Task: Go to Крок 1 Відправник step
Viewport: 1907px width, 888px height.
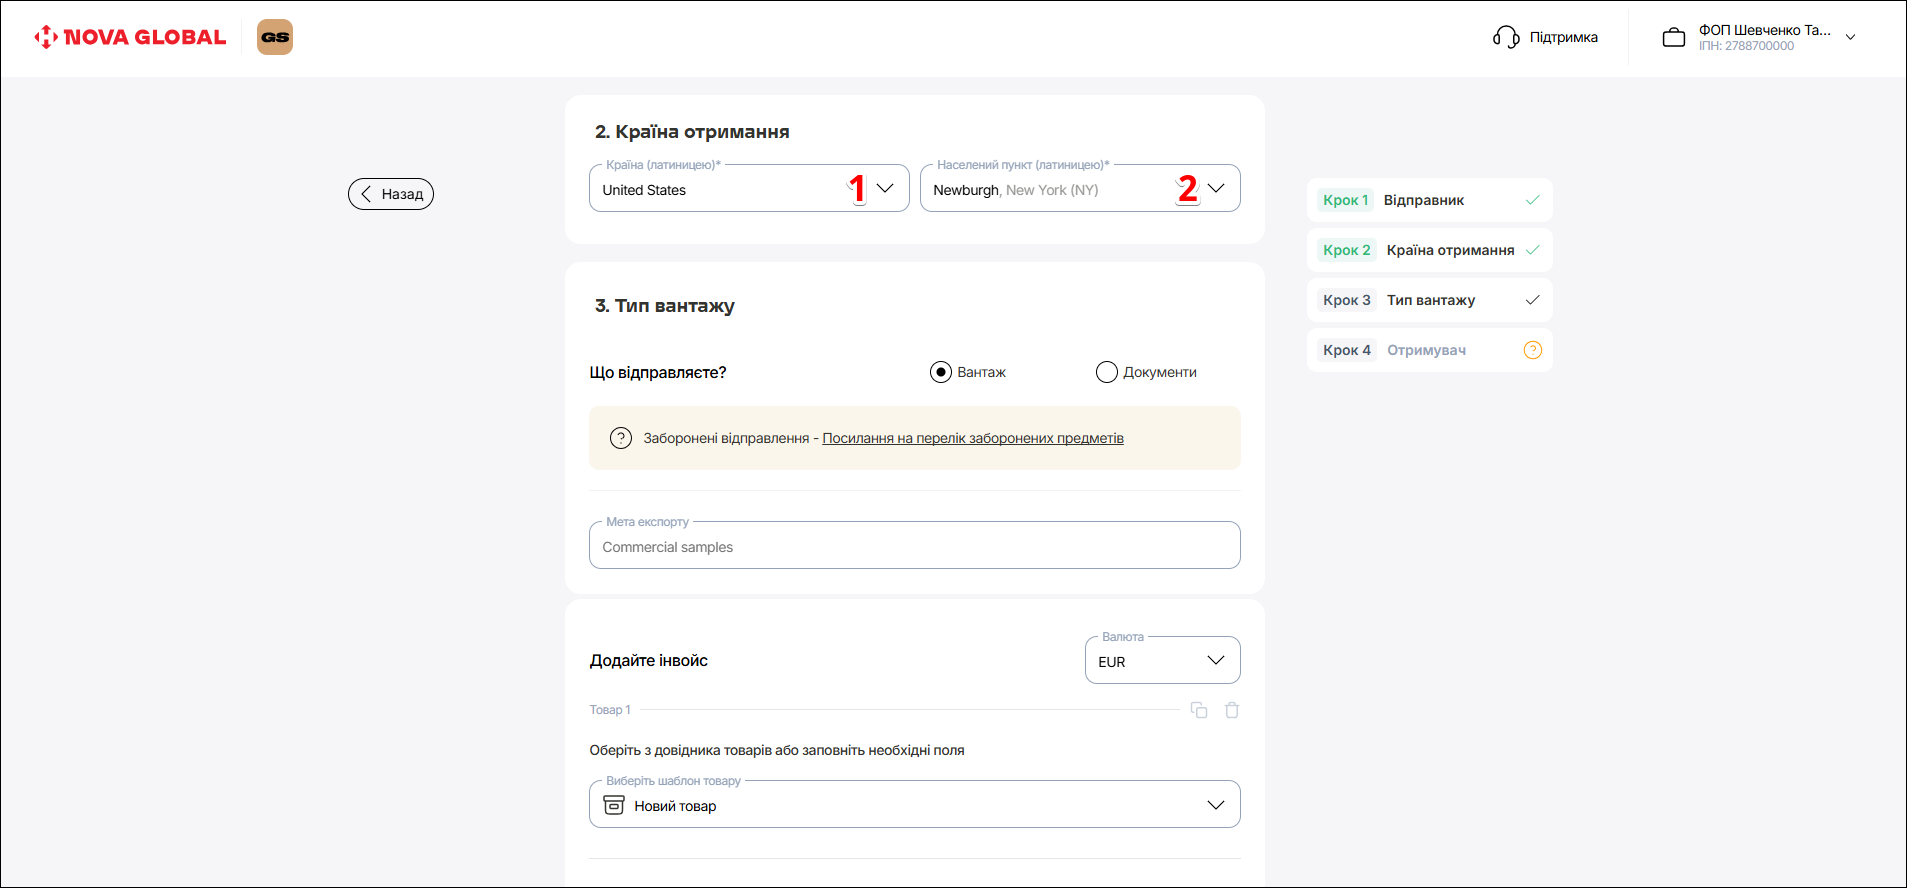Action: tap(1428, 200)
